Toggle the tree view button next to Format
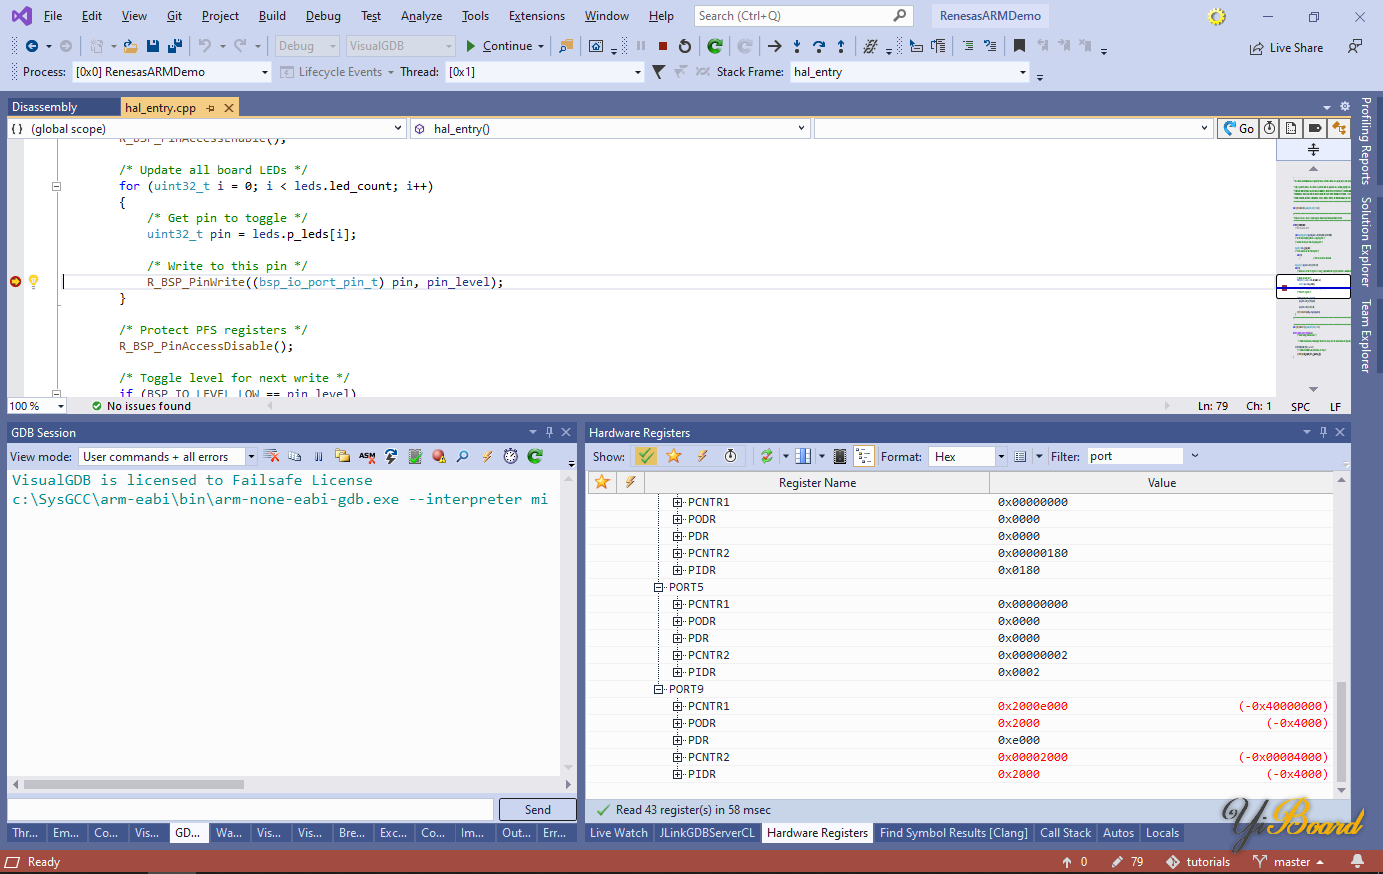The width and height of the screenshot is (1383, 874). 864,456
